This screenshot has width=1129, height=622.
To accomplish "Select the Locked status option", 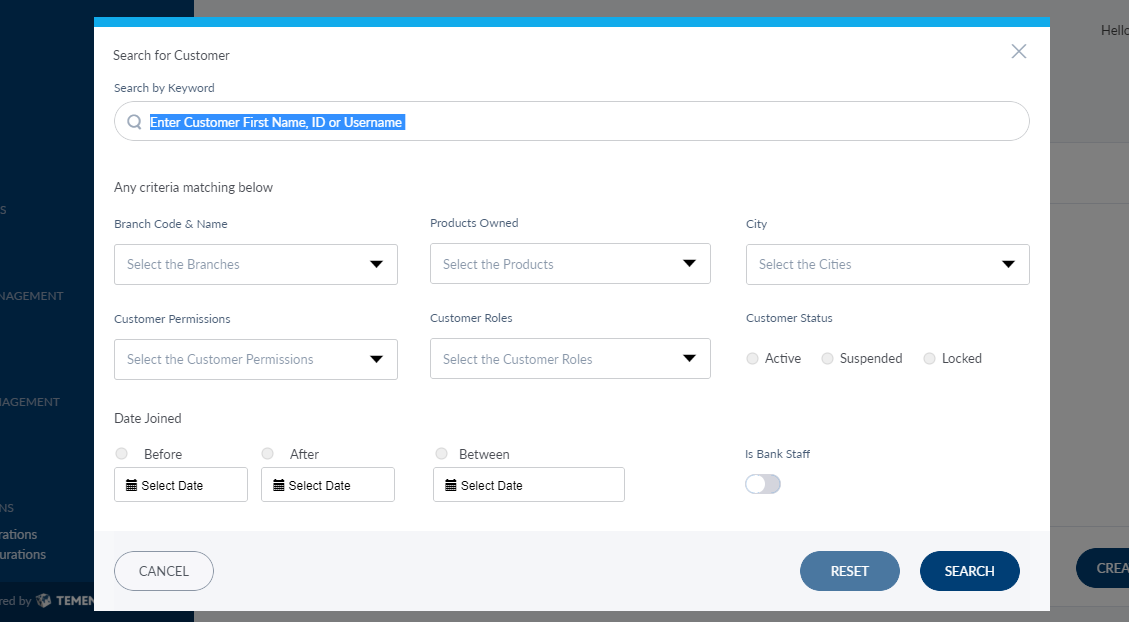I will click(x=929, y=358).
